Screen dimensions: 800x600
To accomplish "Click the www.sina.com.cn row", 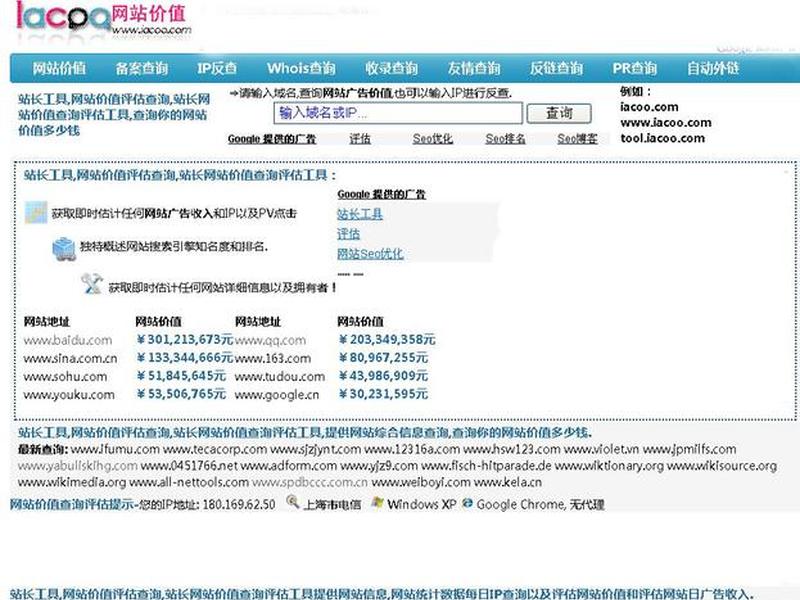I will click(x=70, y=358).
